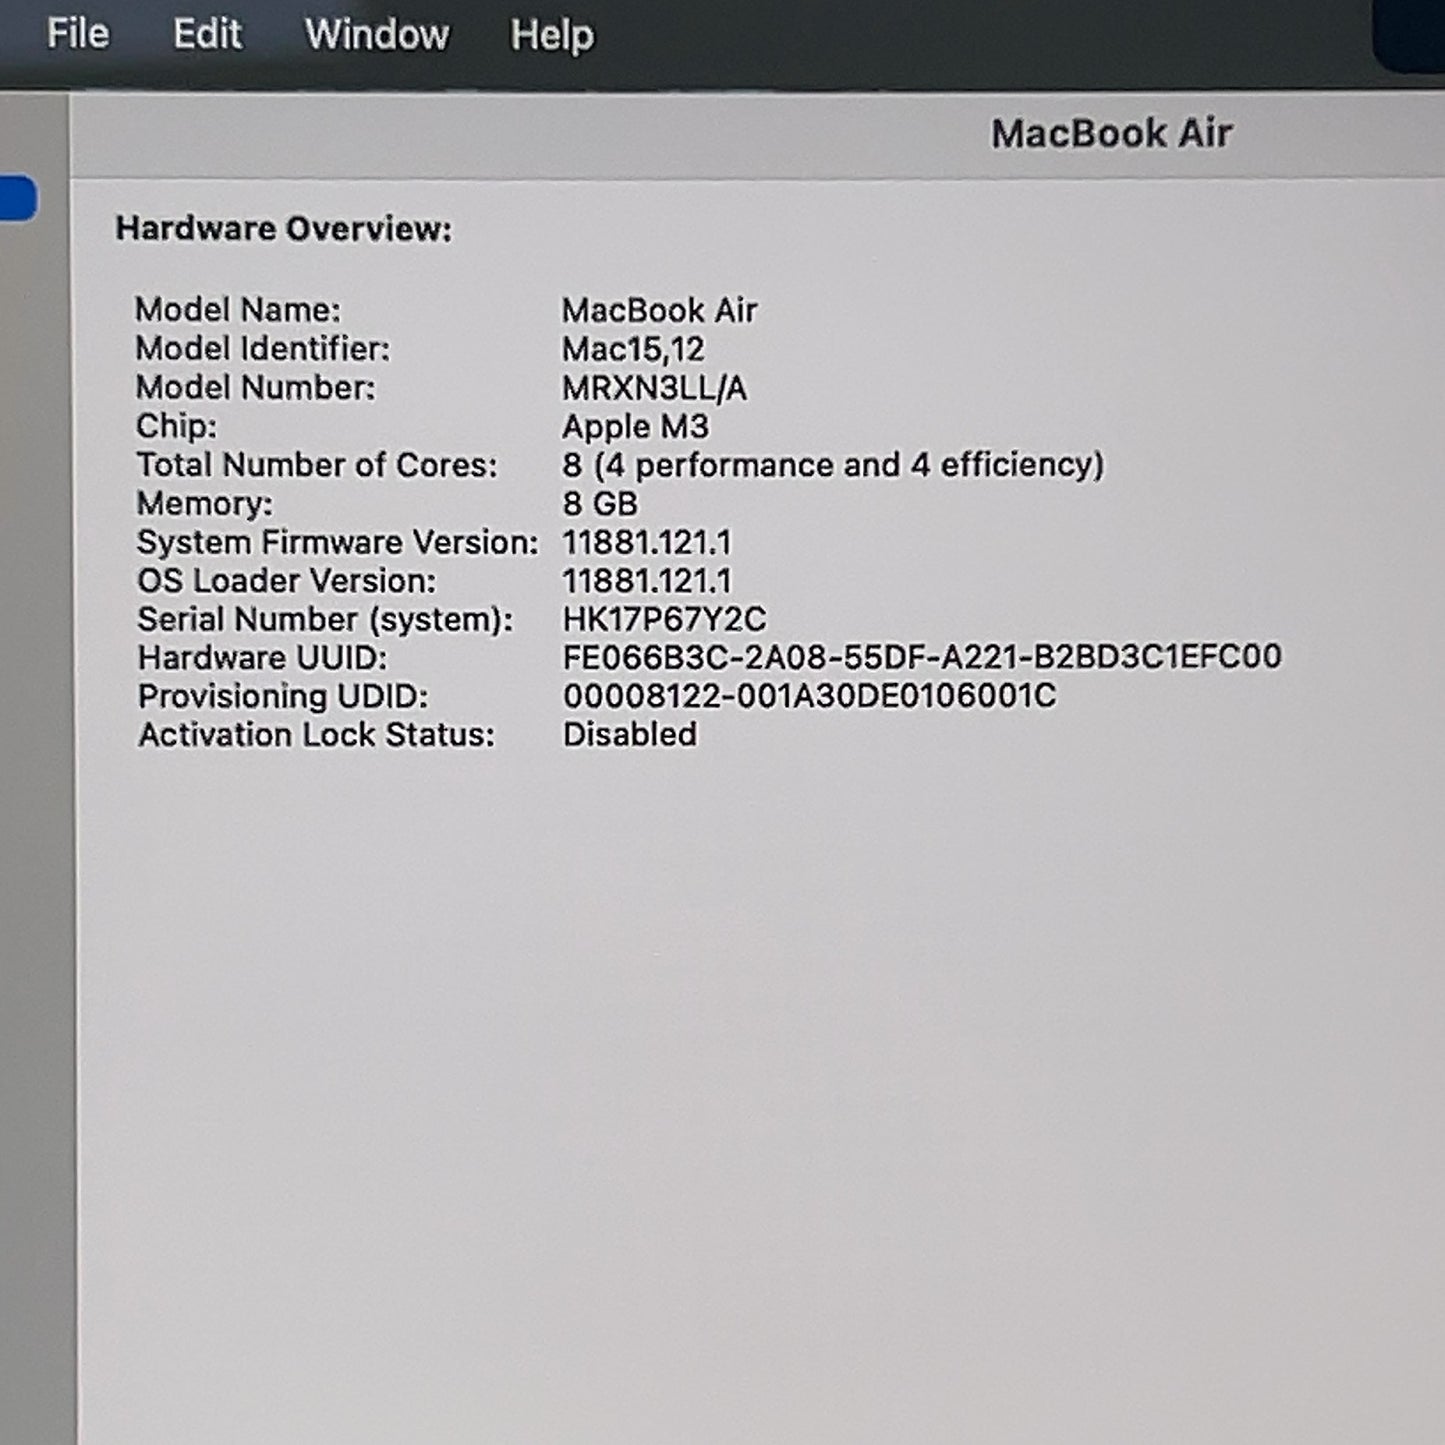Select the Disabled activation lock value

[630, 735]
